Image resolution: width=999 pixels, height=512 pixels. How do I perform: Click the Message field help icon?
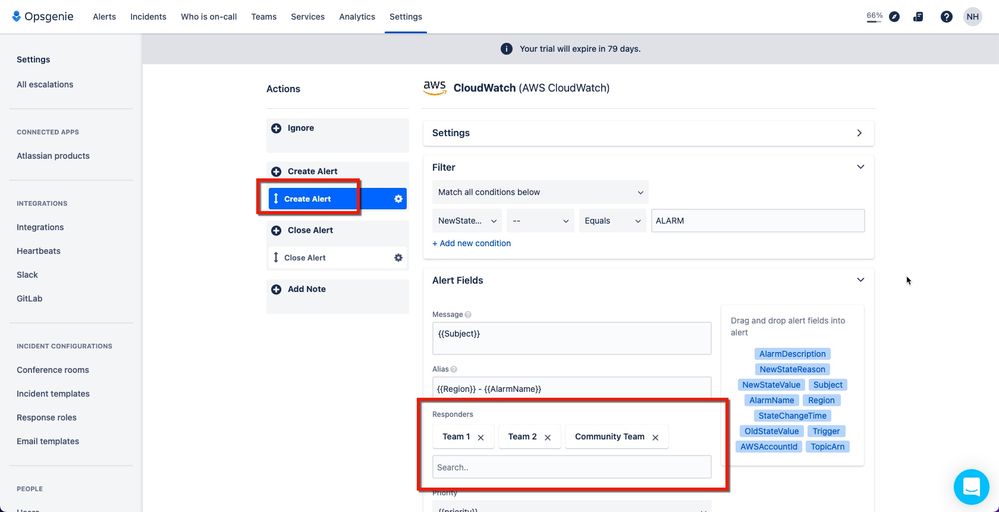click(x=468, y=315)
